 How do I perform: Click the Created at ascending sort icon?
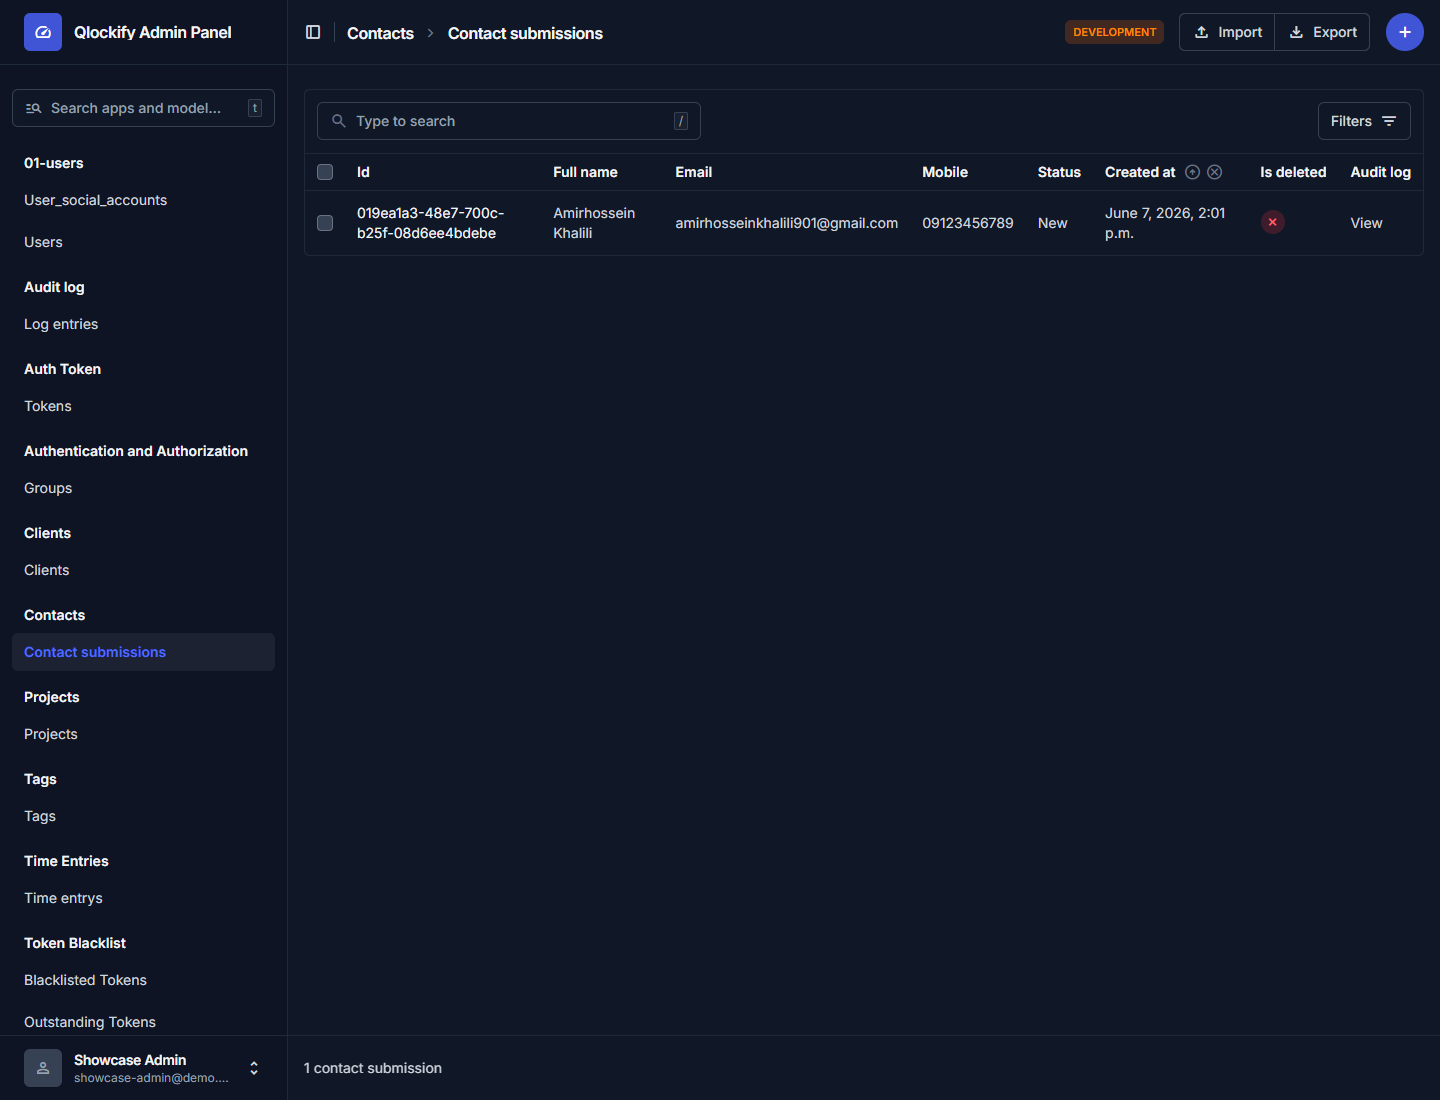(x=1192, y=172)
